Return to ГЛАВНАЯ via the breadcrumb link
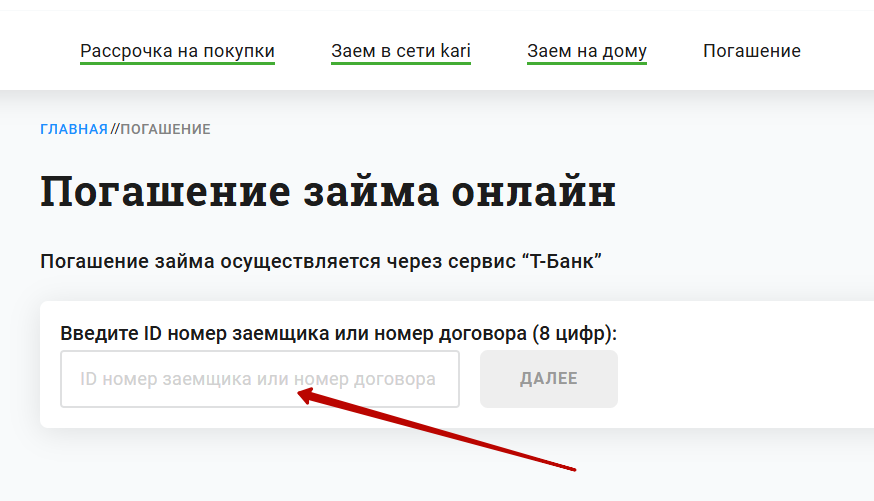 (74, 129)
